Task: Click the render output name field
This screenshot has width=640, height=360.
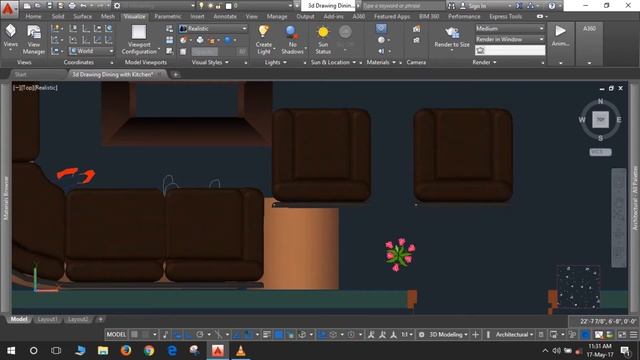Action: (x=510, y=50)
